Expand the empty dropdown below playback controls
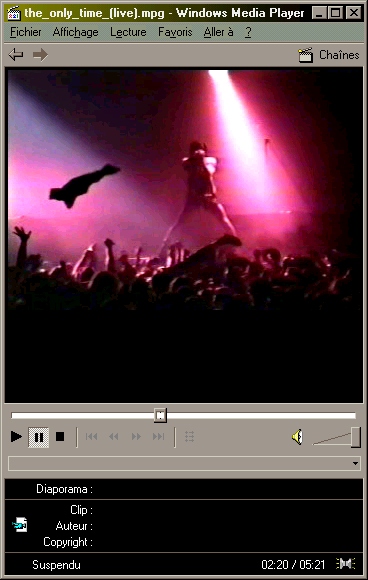368x580 pixels. 355,463
